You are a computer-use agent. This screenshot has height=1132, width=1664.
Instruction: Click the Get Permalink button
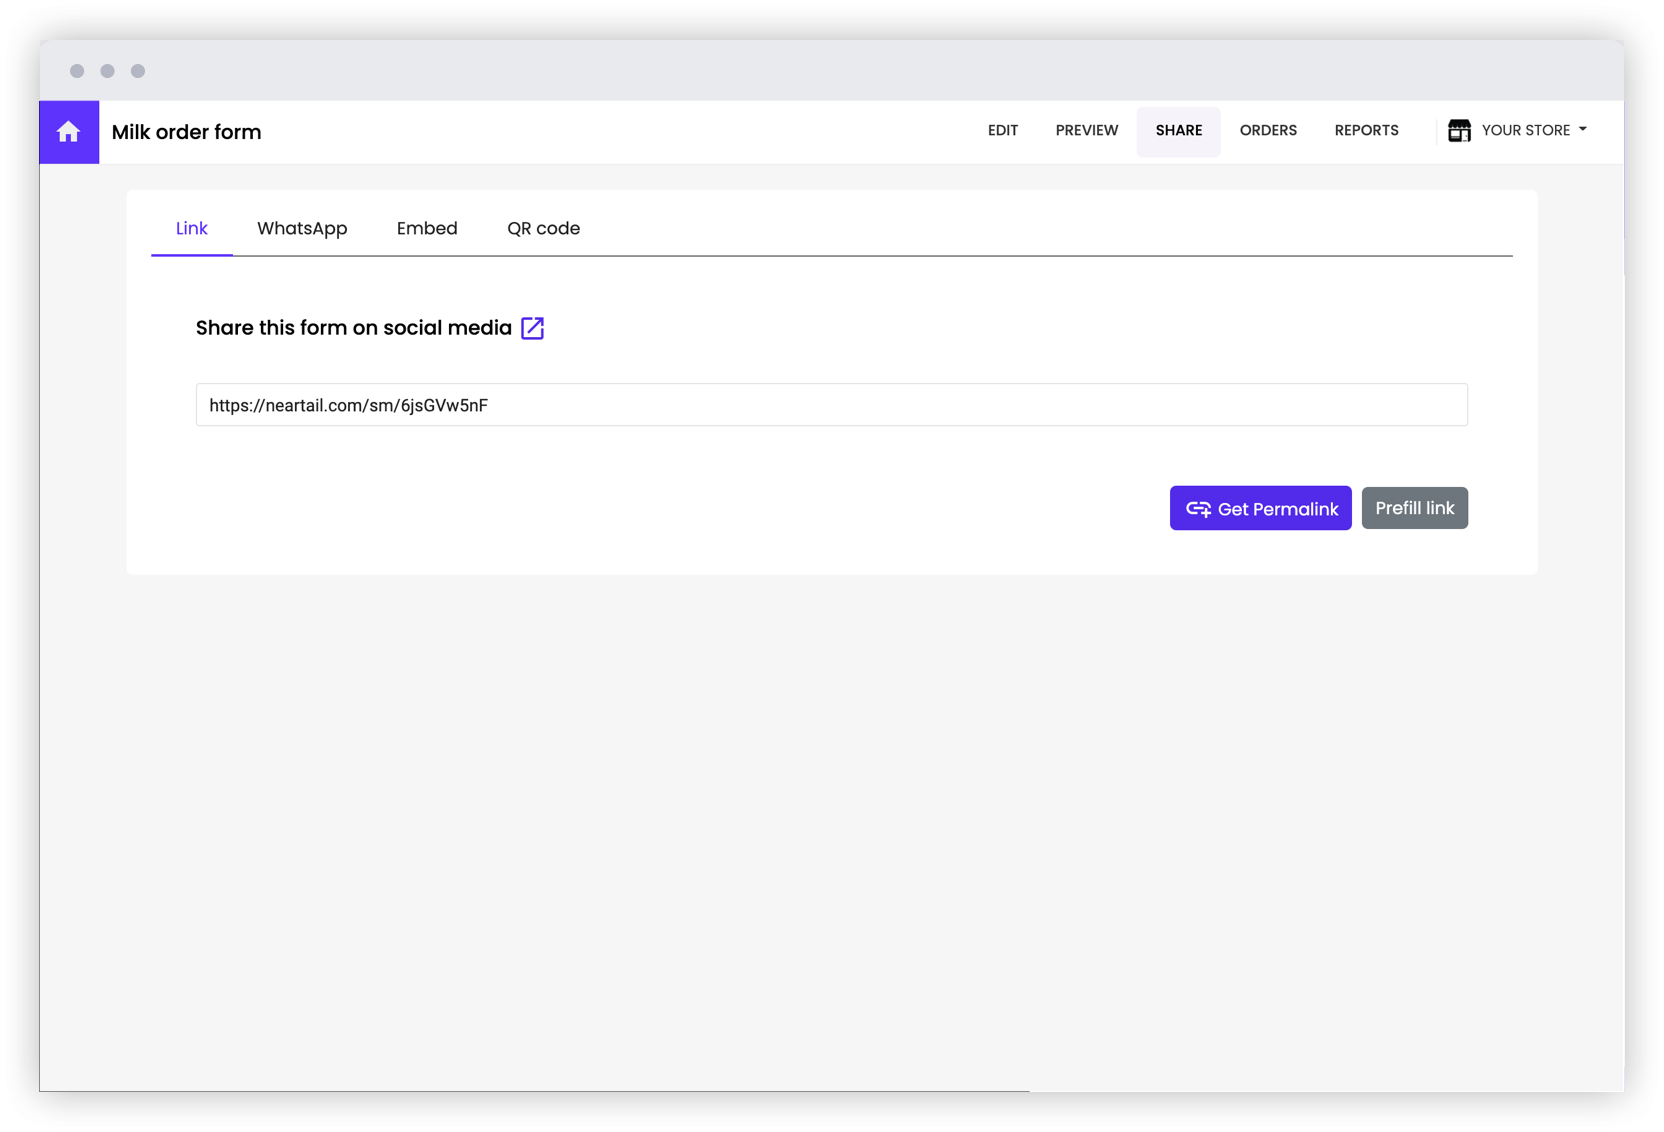click(1260, 508)
